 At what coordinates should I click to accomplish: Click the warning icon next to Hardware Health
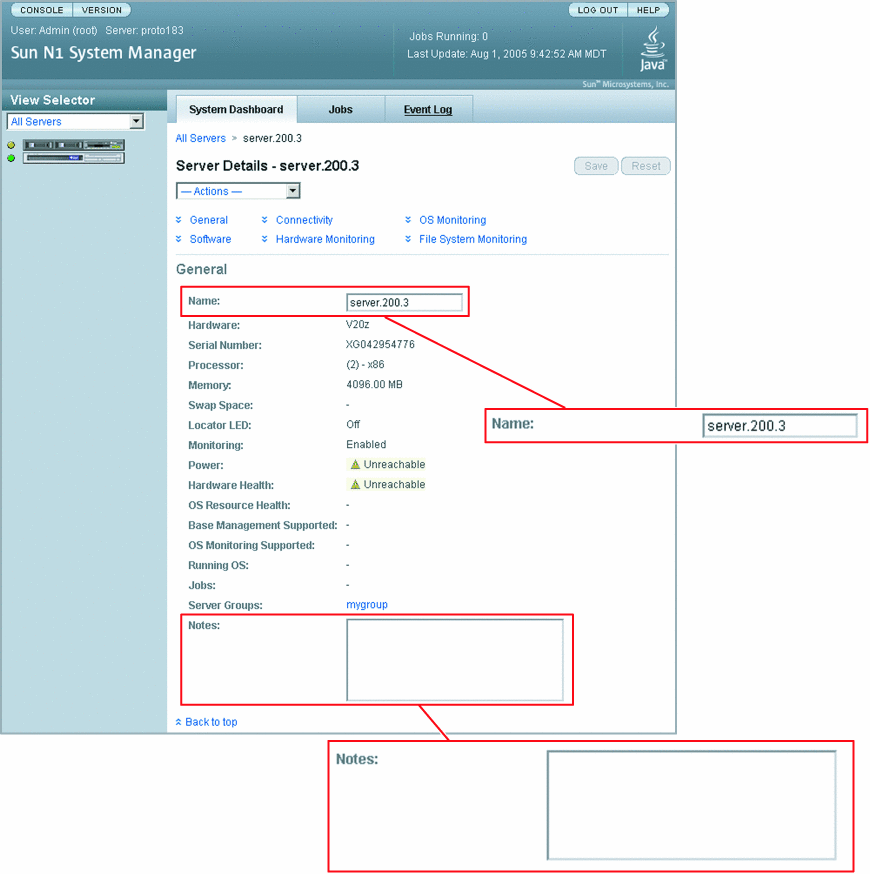tap(355, 484)
